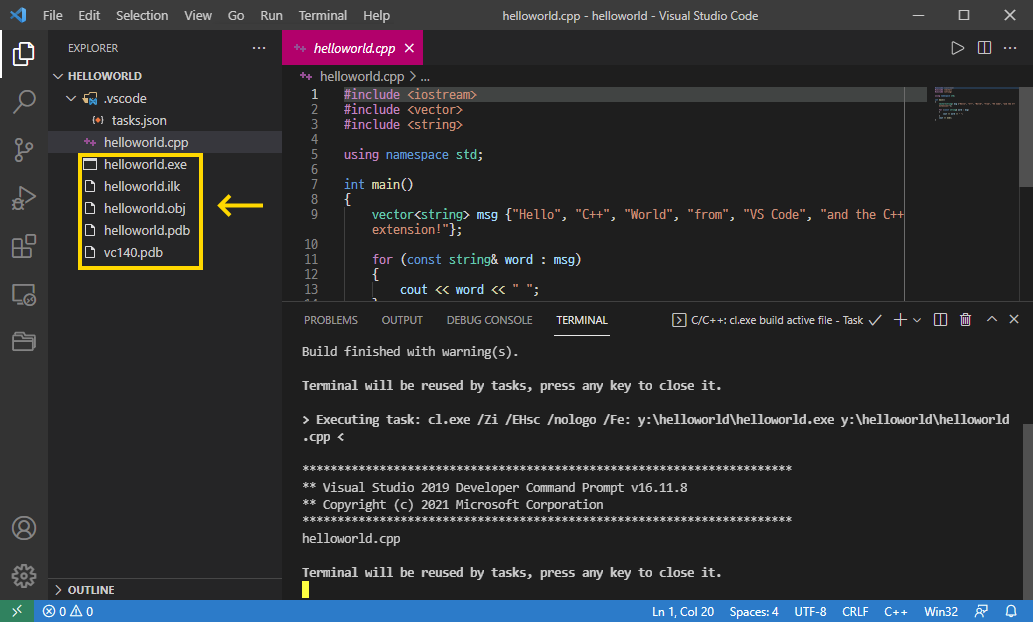Open the terminal launch profile dropdown arrow
The width and height of the screenshot is (1033, 622).
(917, 320)
